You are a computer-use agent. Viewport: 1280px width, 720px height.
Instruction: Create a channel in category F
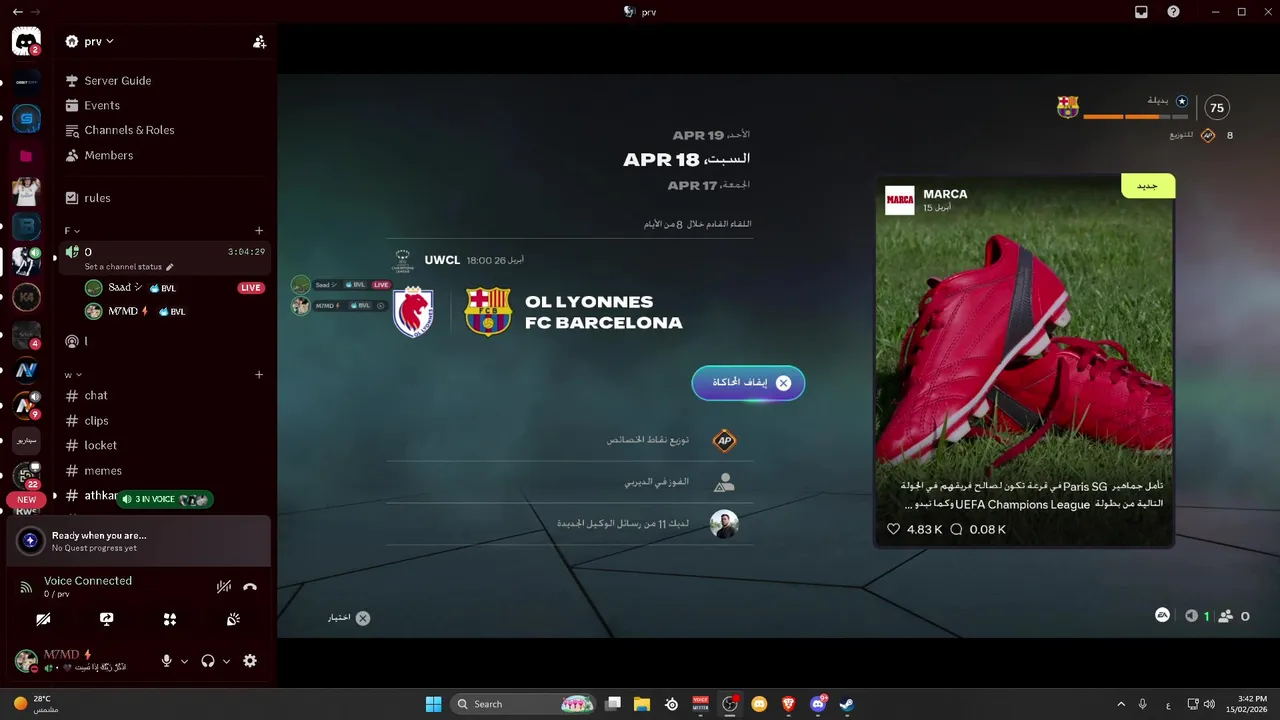(259, 231)
